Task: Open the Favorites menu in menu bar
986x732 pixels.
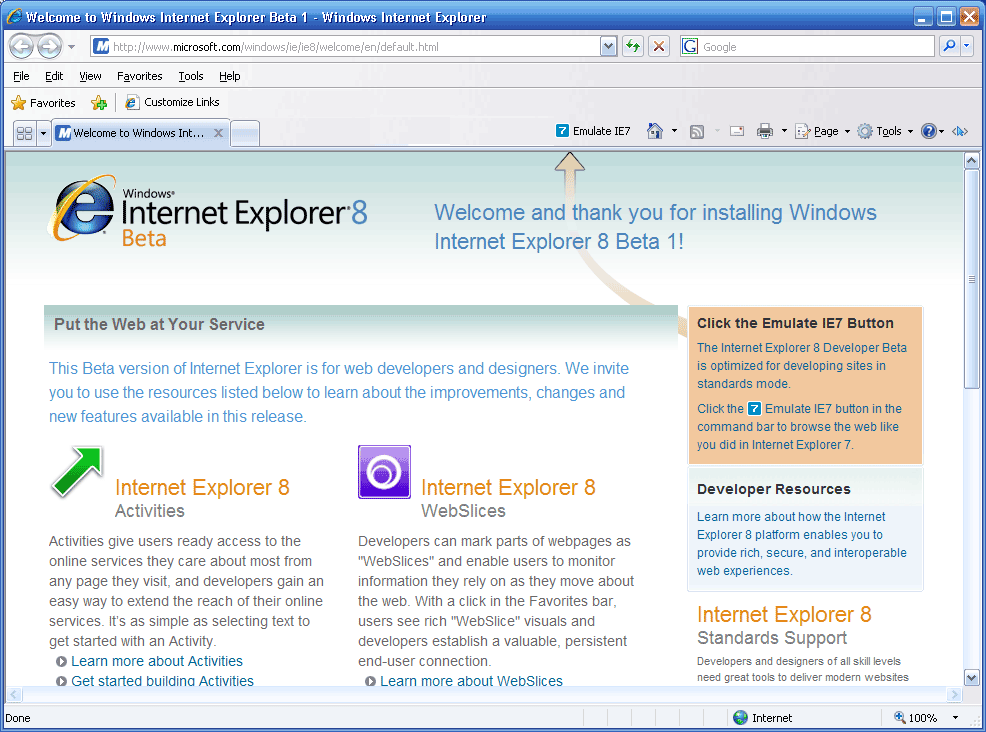Action: point(140,76)
